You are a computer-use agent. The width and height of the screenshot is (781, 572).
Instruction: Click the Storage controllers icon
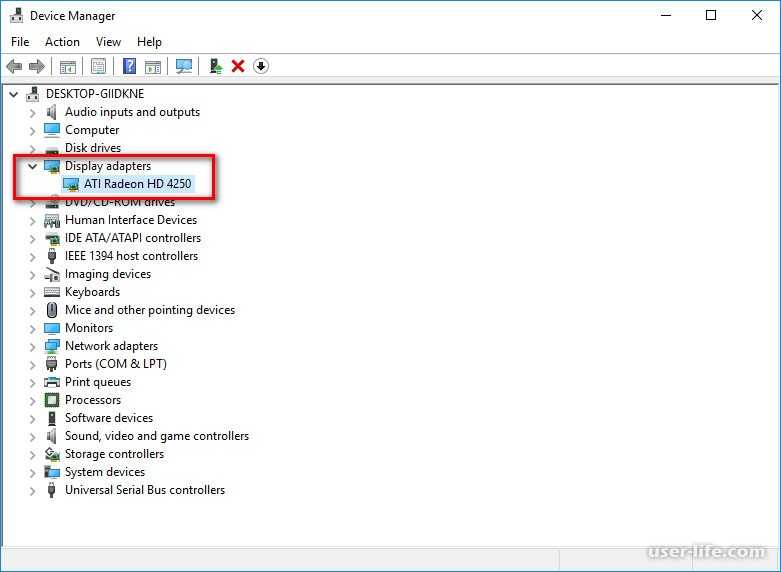52,454
